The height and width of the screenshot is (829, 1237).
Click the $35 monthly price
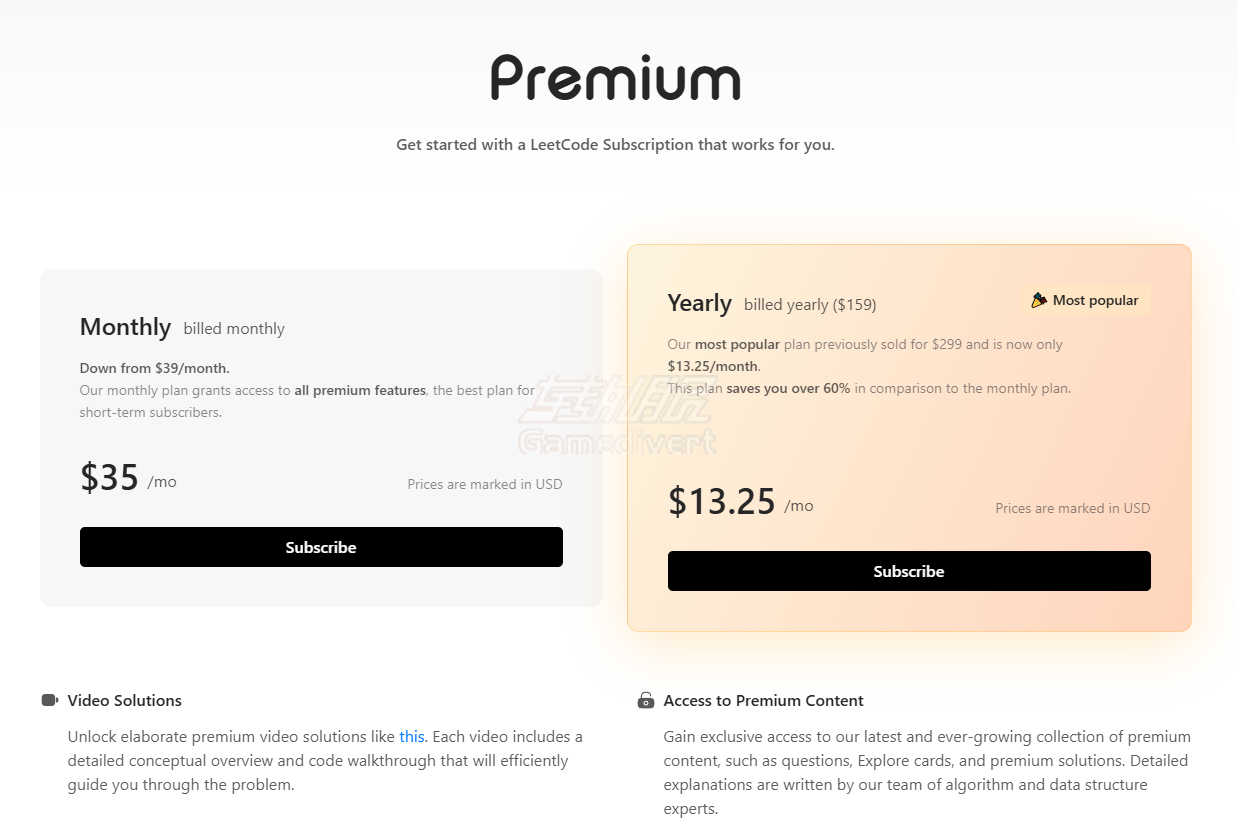[x=109, y=478]
